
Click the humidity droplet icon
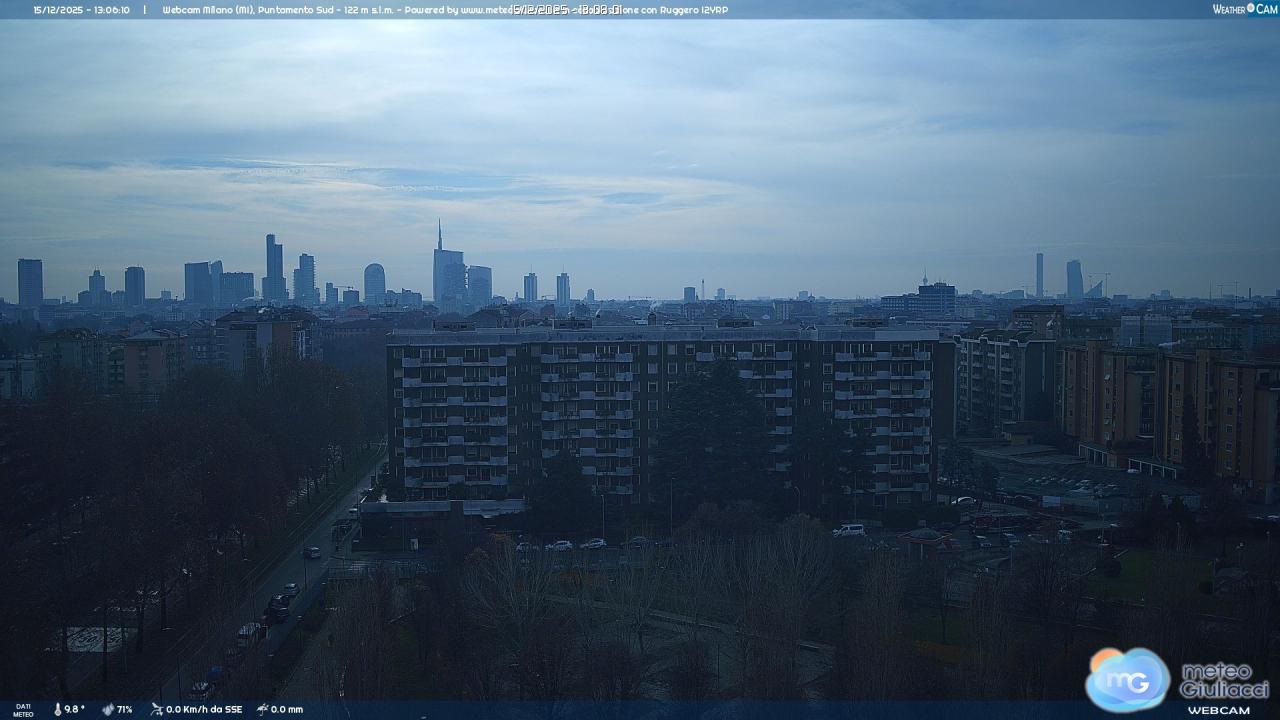(107, 709)
